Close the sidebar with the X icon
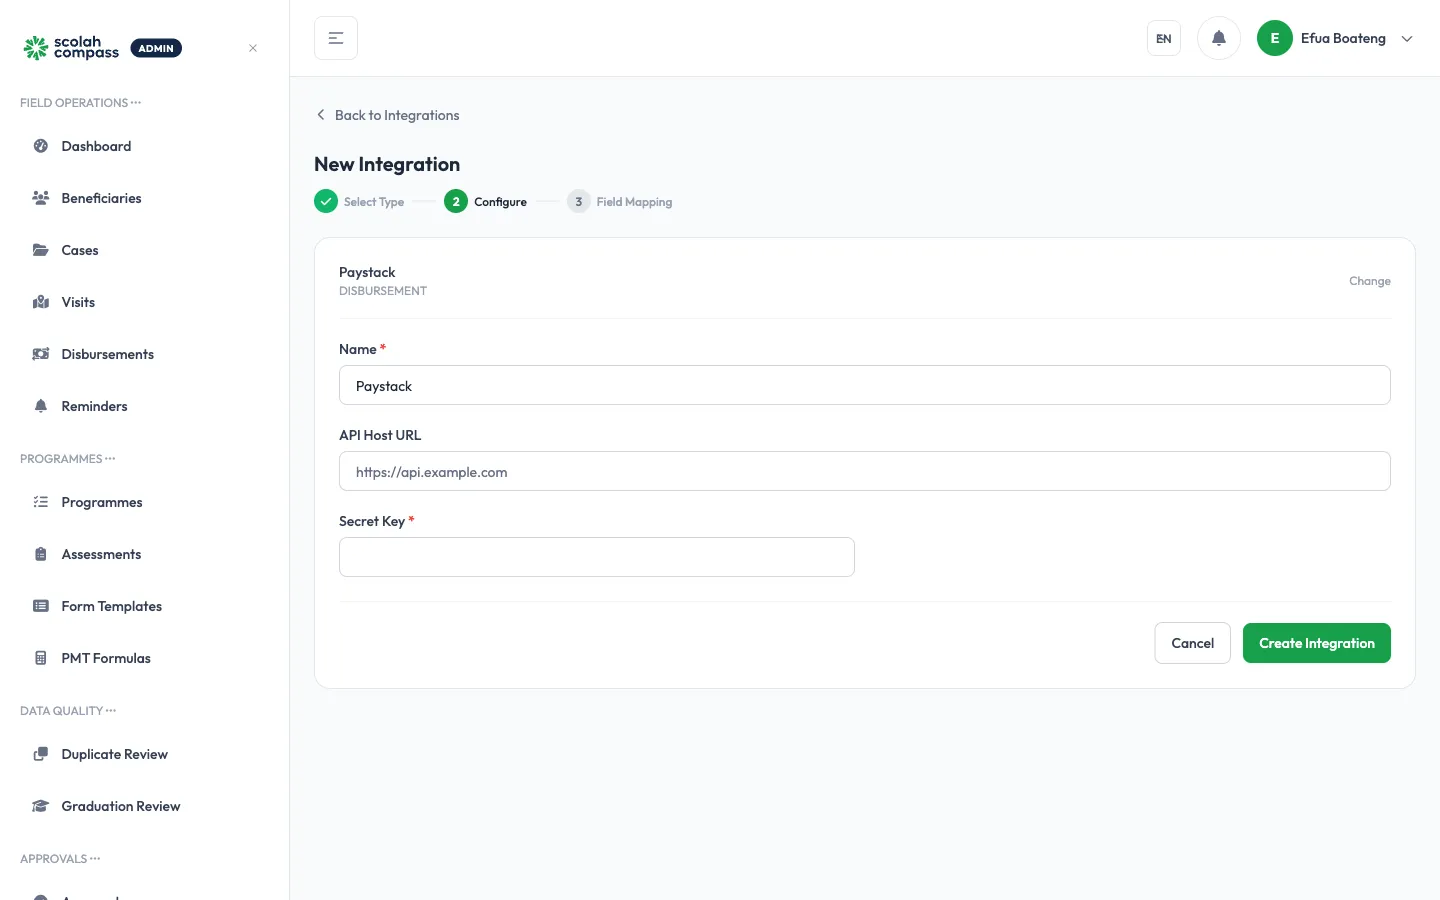This screenshot has width=1440, height=900. coord(253,48)
